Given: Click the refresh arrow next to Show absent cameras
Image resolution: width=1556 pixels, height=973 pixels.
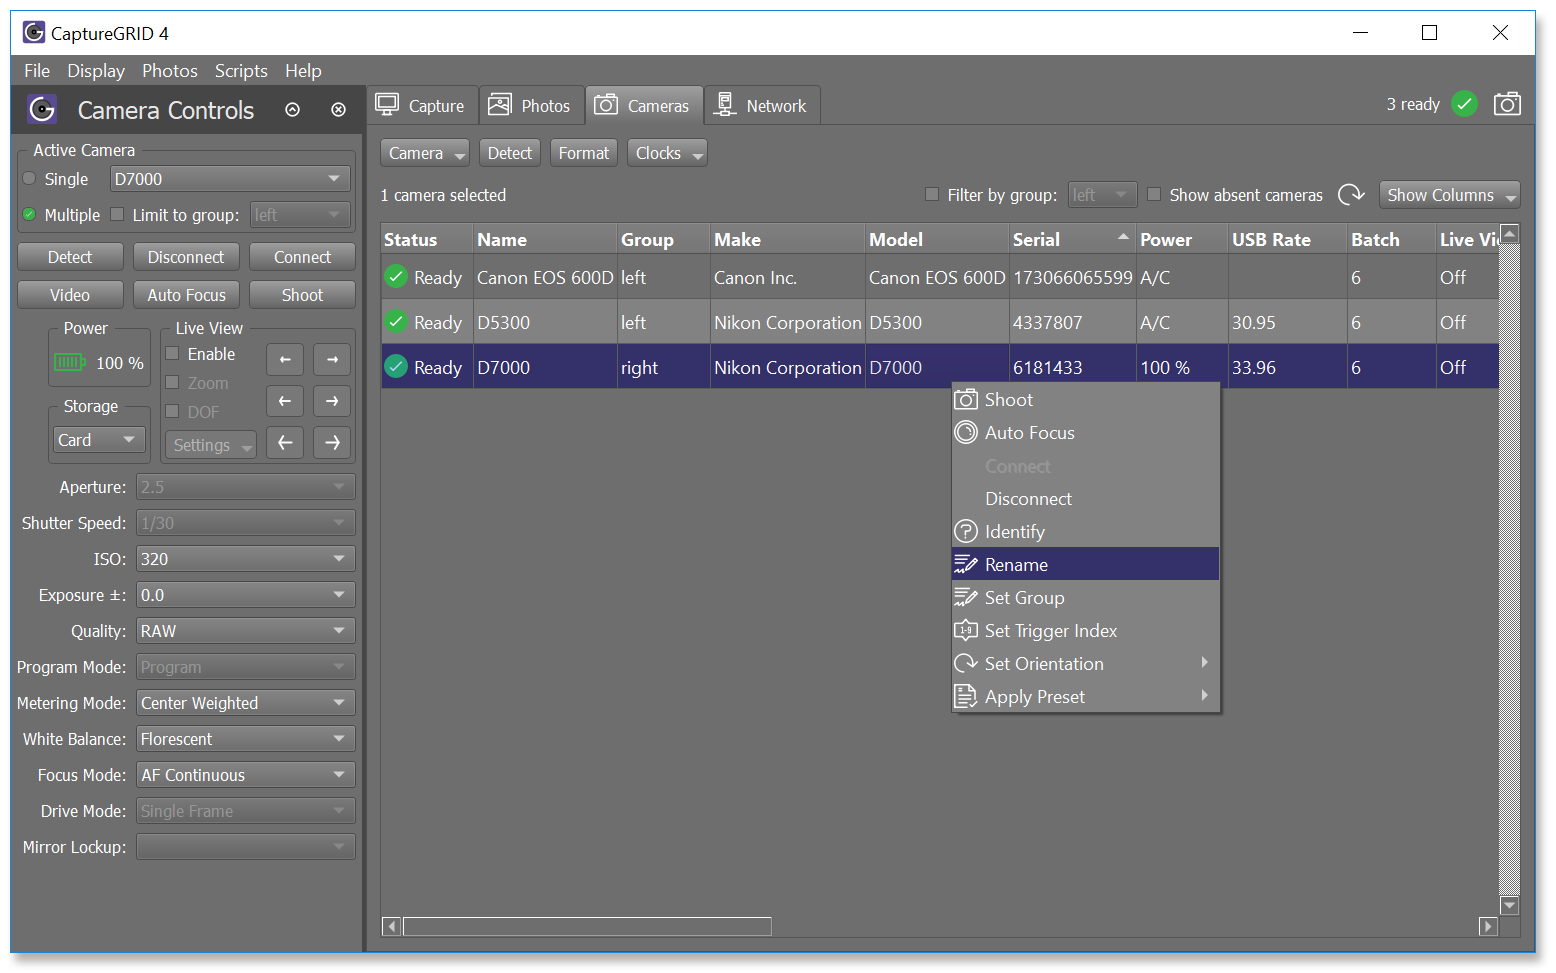Looking at the screenshot, I should pos(1351,194).
